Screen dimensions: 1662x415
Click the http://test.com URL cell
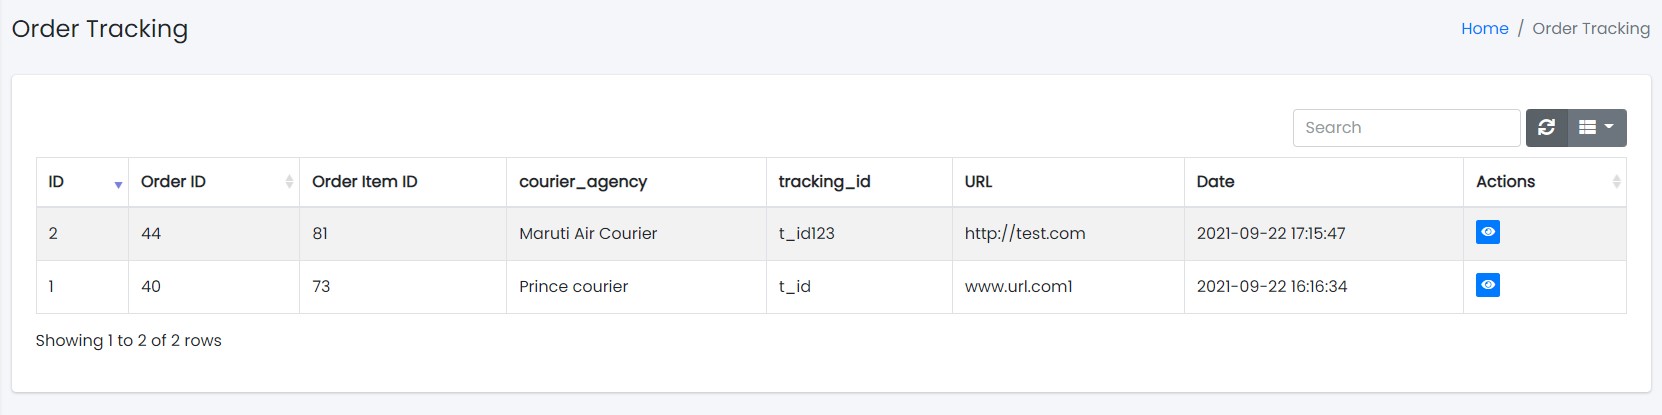point(1024,234)
